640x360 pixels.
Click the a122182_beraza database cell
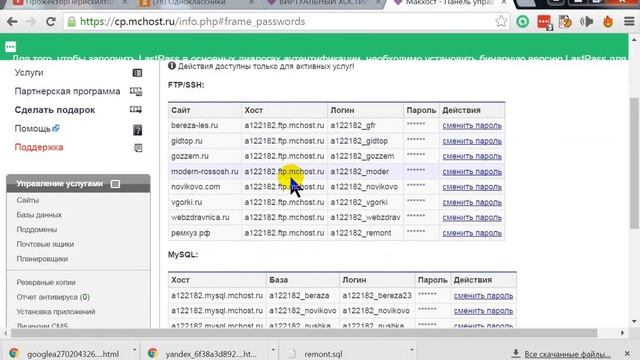point(302,296)
